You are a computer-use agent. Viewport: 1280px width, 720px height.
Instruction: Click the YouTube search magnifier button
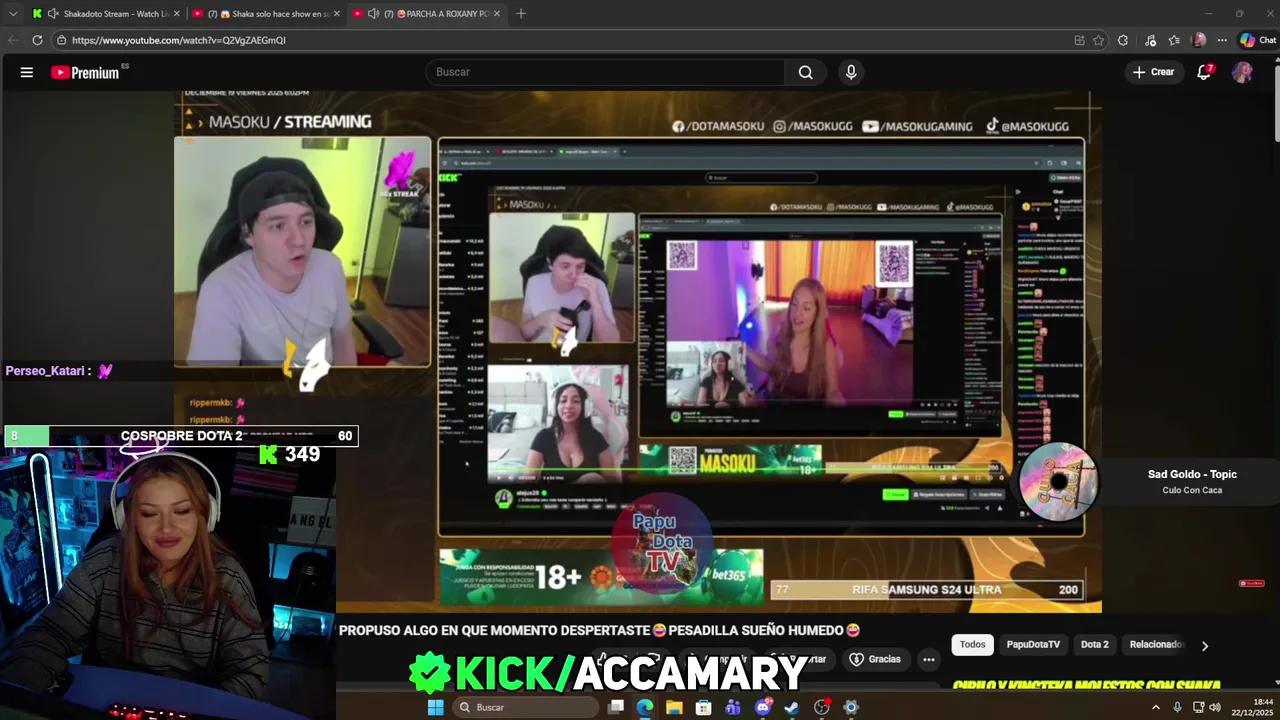point(805,72)
